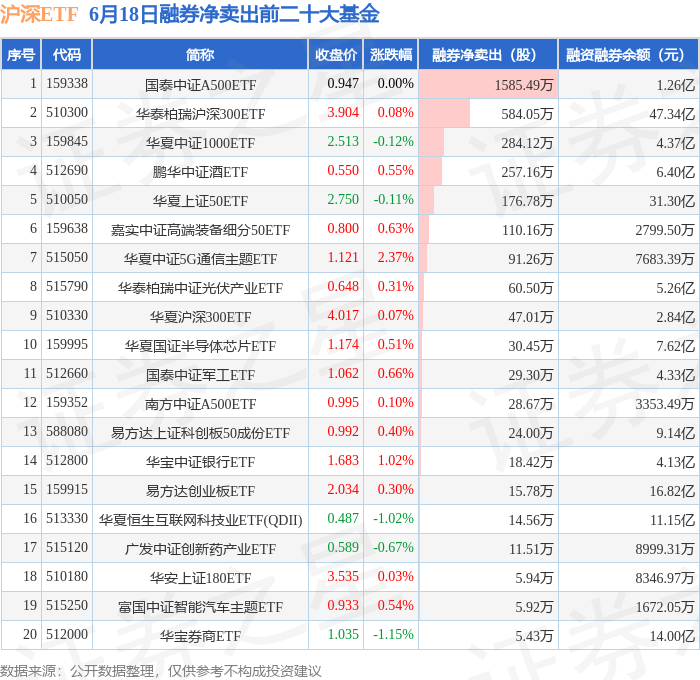The width and height of the screenshot is (700, 680).
Task: Click the 1.02% change value
Action: tap(396, 460)
